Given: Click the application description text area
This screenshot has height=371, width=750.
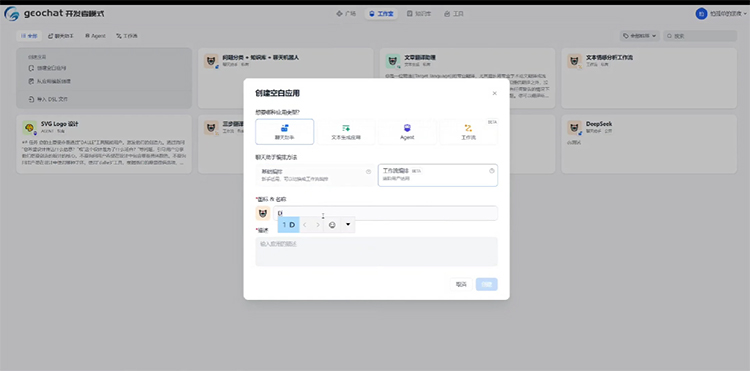Looking at the screenshot, I should click(x=376, y=251).
